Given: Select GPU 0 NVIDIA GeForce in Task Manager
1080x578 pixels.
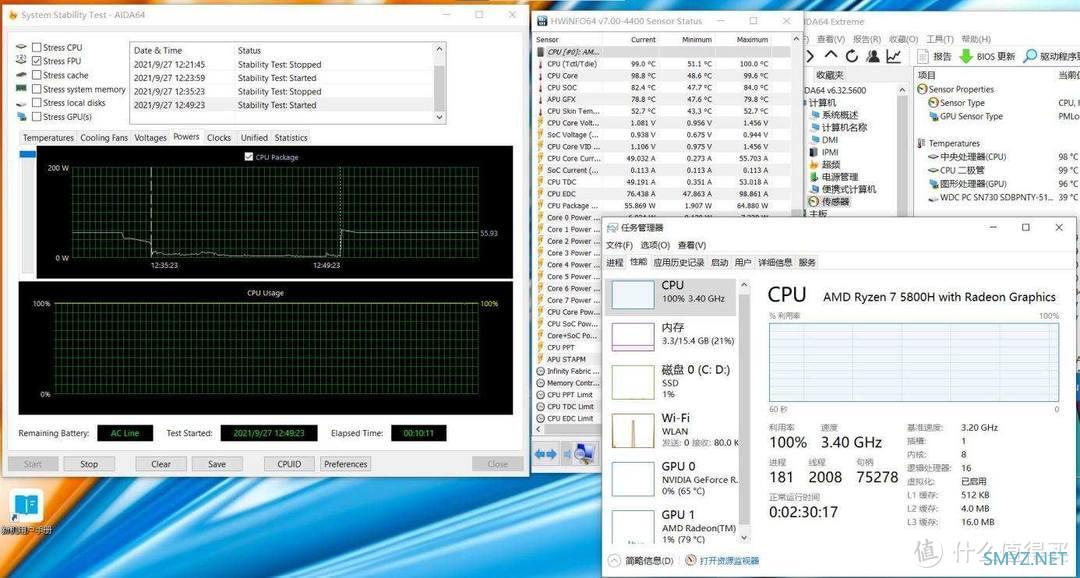Looking at the screenshot, I should click(x=673, y=478).
